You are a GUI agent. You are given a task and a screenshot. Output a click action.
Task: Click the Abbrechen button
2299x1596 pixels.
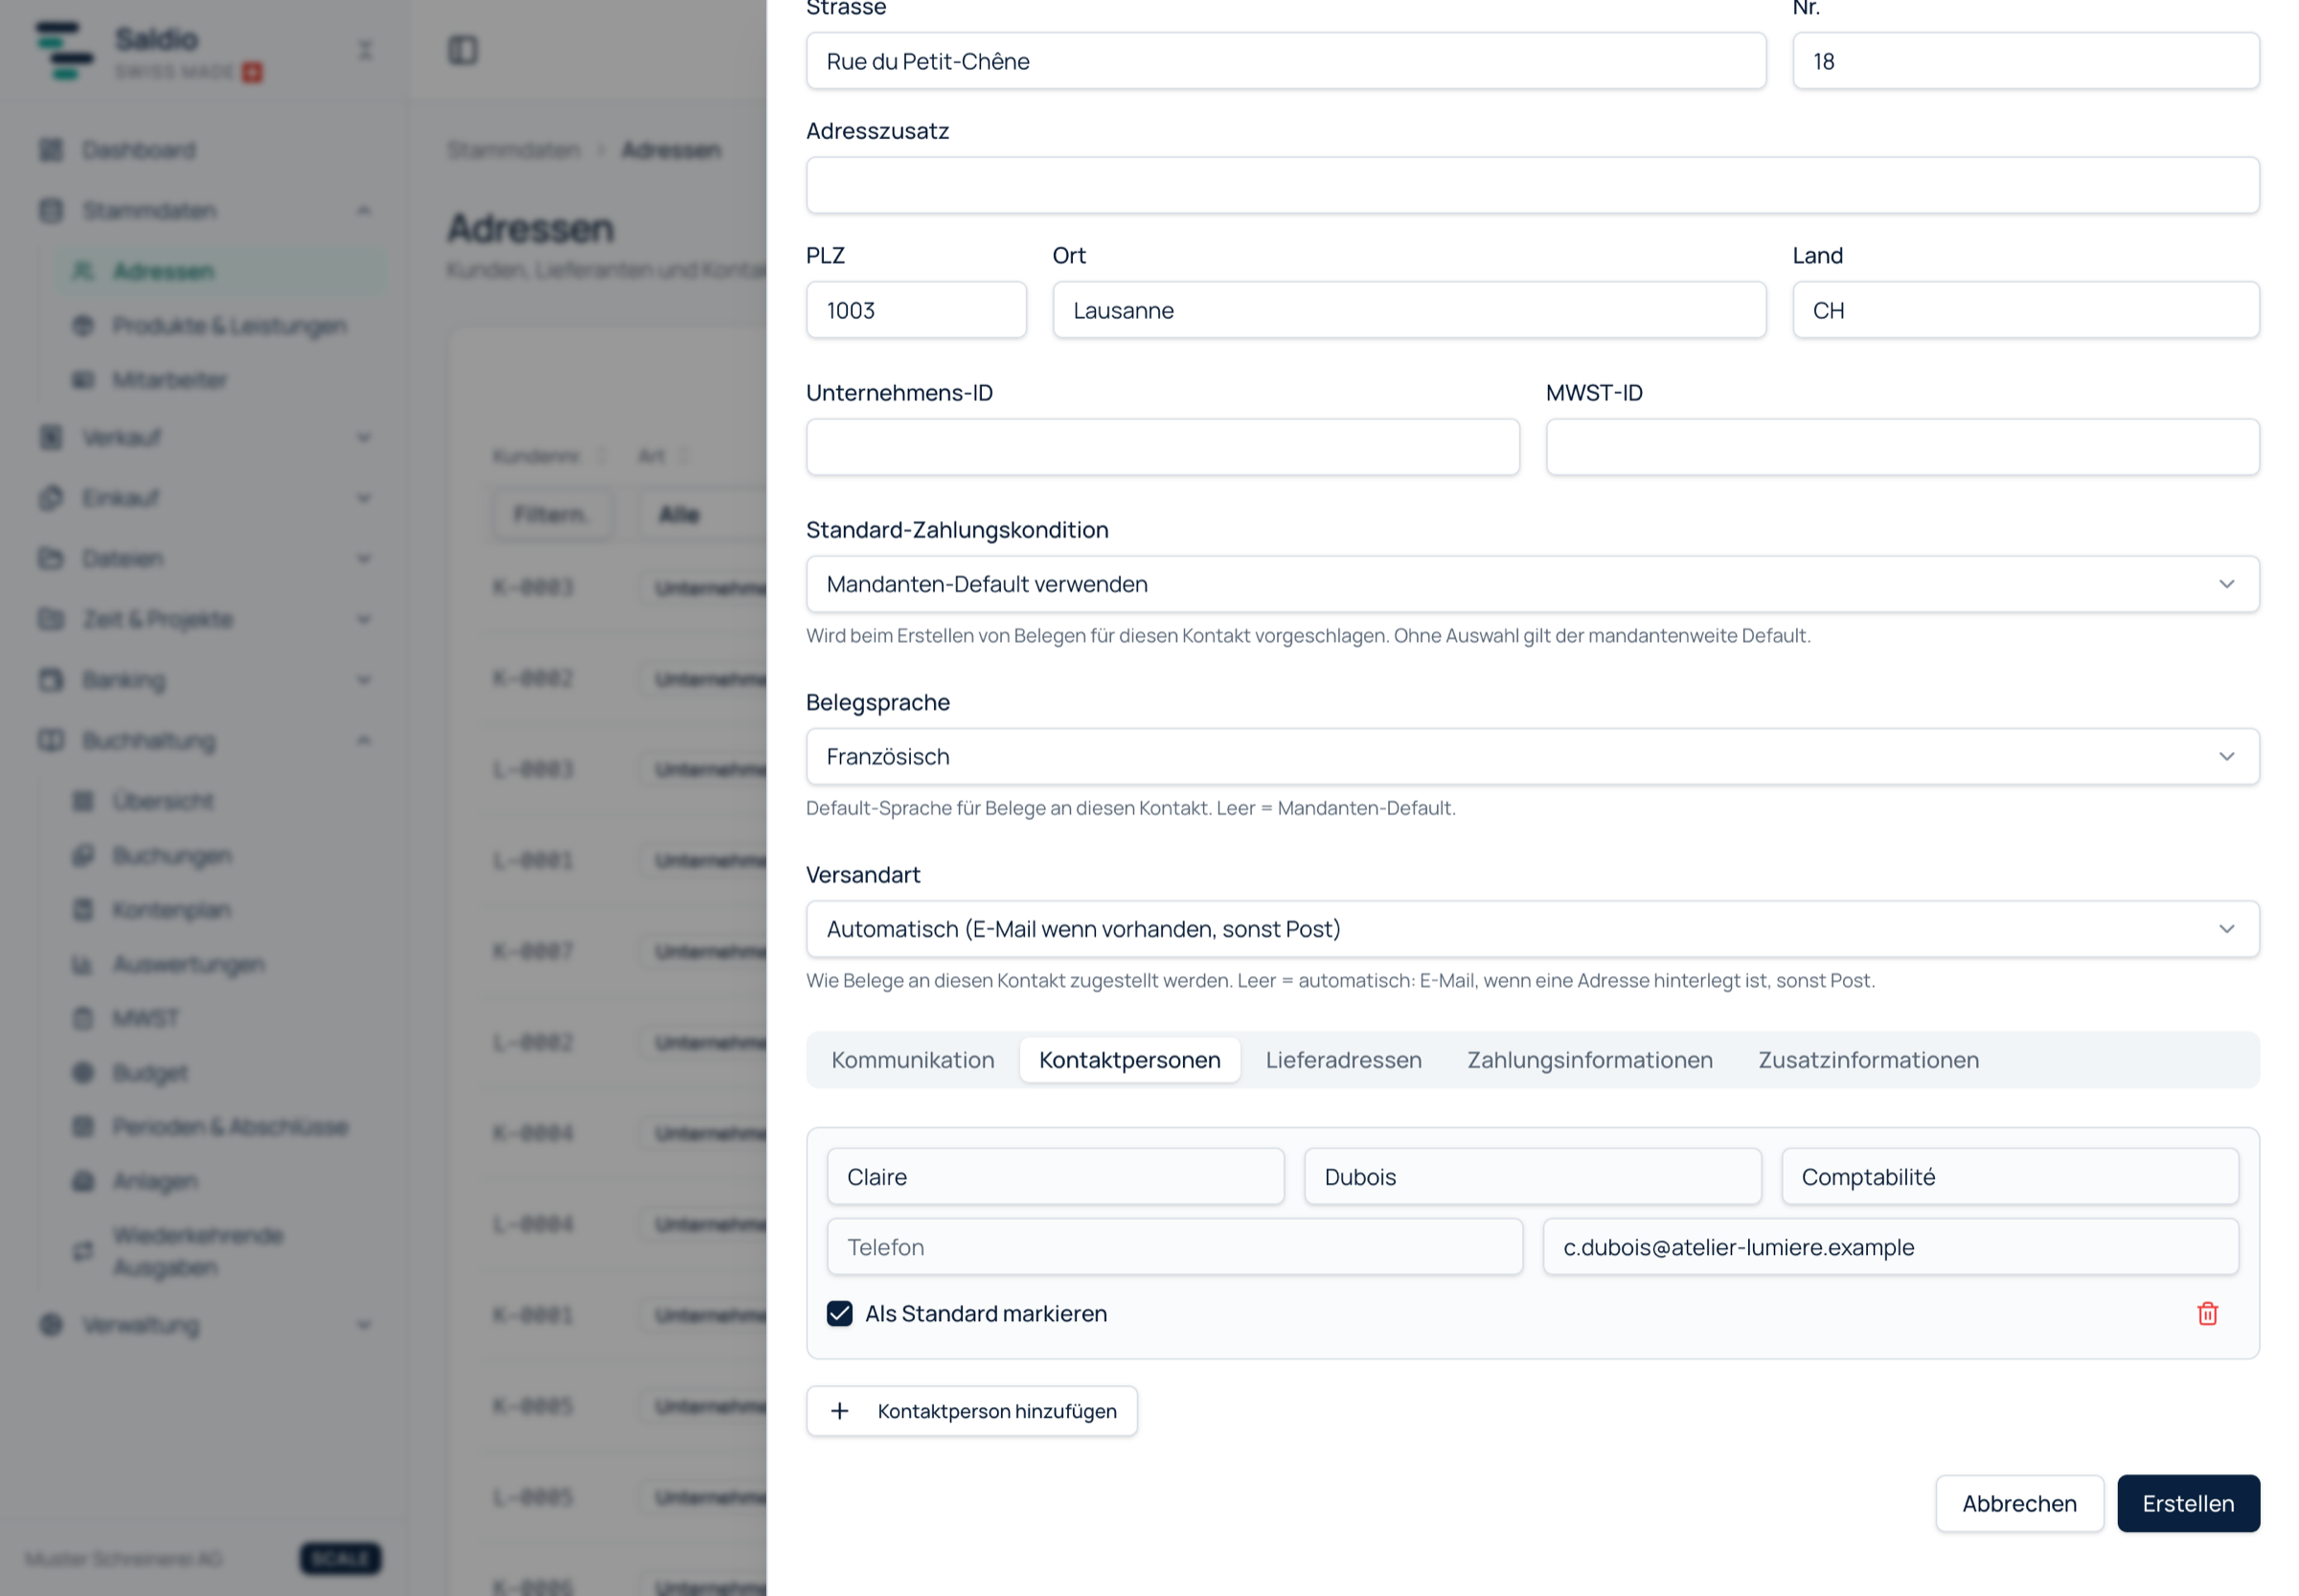point(2019,1503)
